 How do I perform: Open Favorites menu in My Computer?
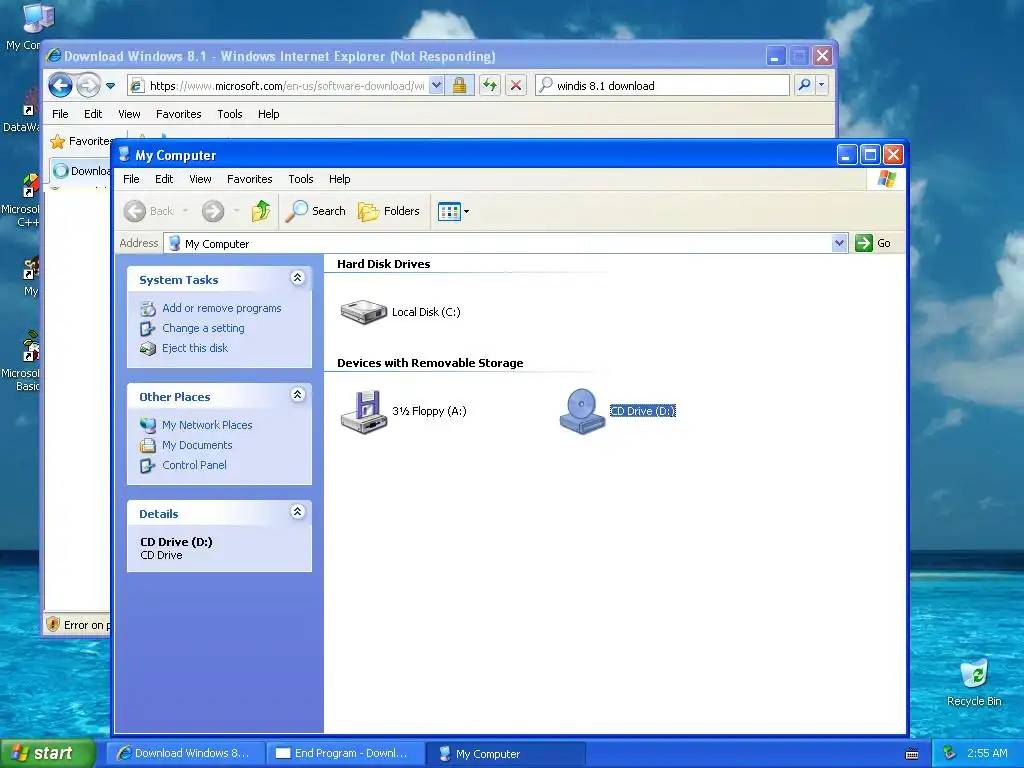[x=249, y=179]
